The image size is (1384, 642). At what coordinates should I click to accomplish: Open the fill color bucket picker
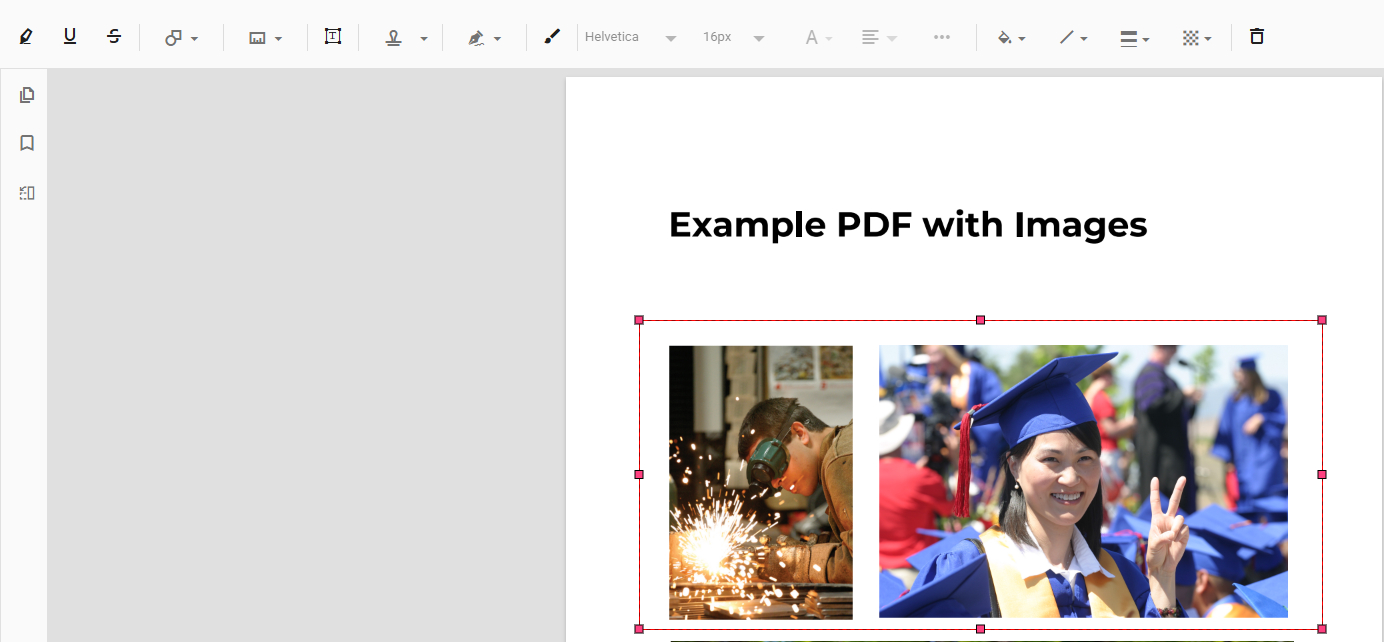click(x=1012, y=38)
